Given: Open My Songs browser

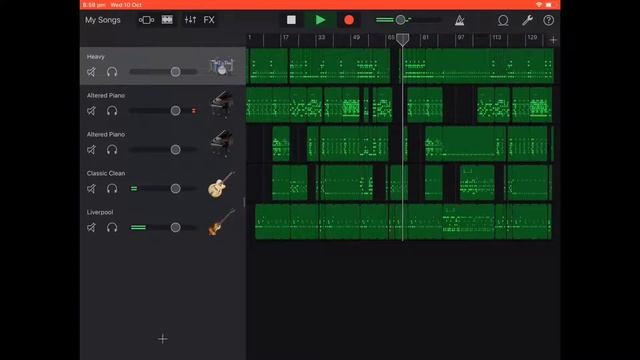Looking at the screenshot, I should (x=102, y=20).
